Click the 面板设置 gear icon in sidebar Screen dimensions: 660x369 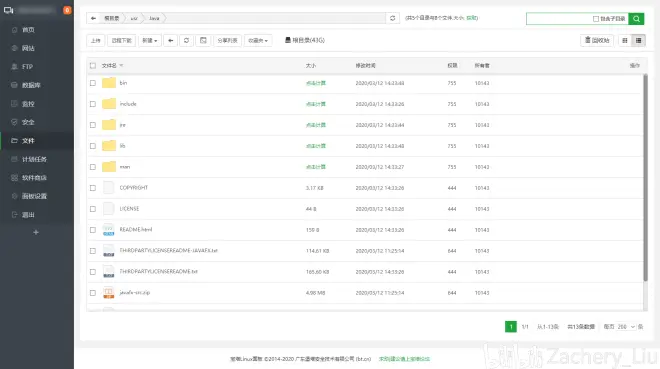tap(14, 196)
